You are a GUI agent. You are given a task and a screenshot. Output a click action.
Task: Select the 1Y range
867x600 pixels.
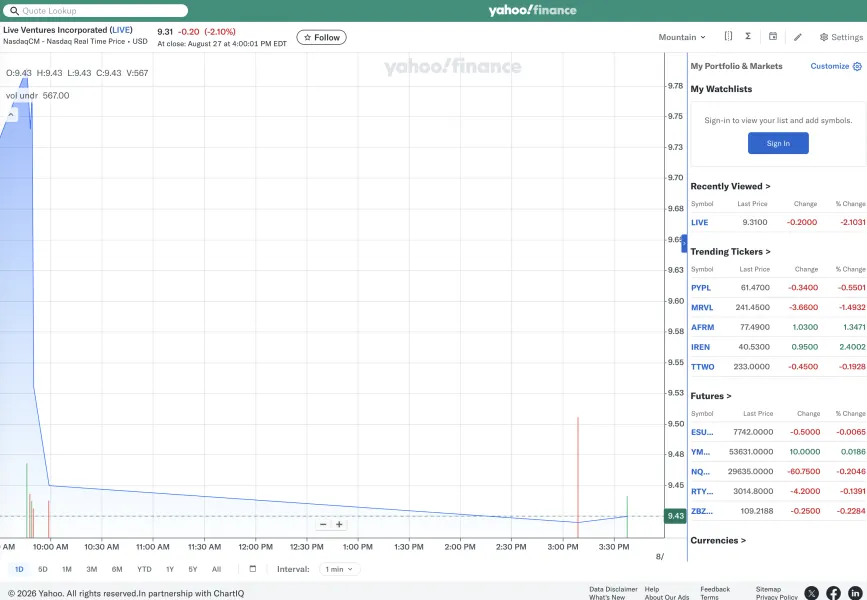(170, 569)
